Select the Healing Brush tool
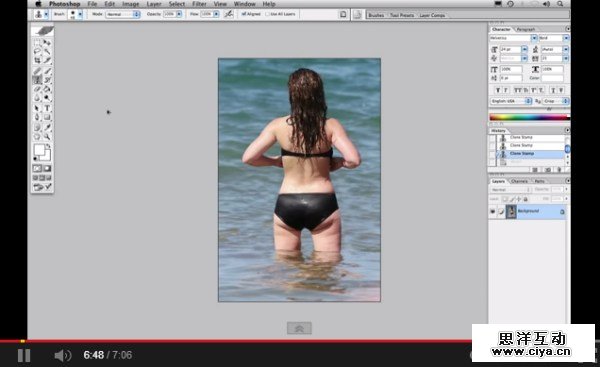600x367 pixels. point(37,71)
